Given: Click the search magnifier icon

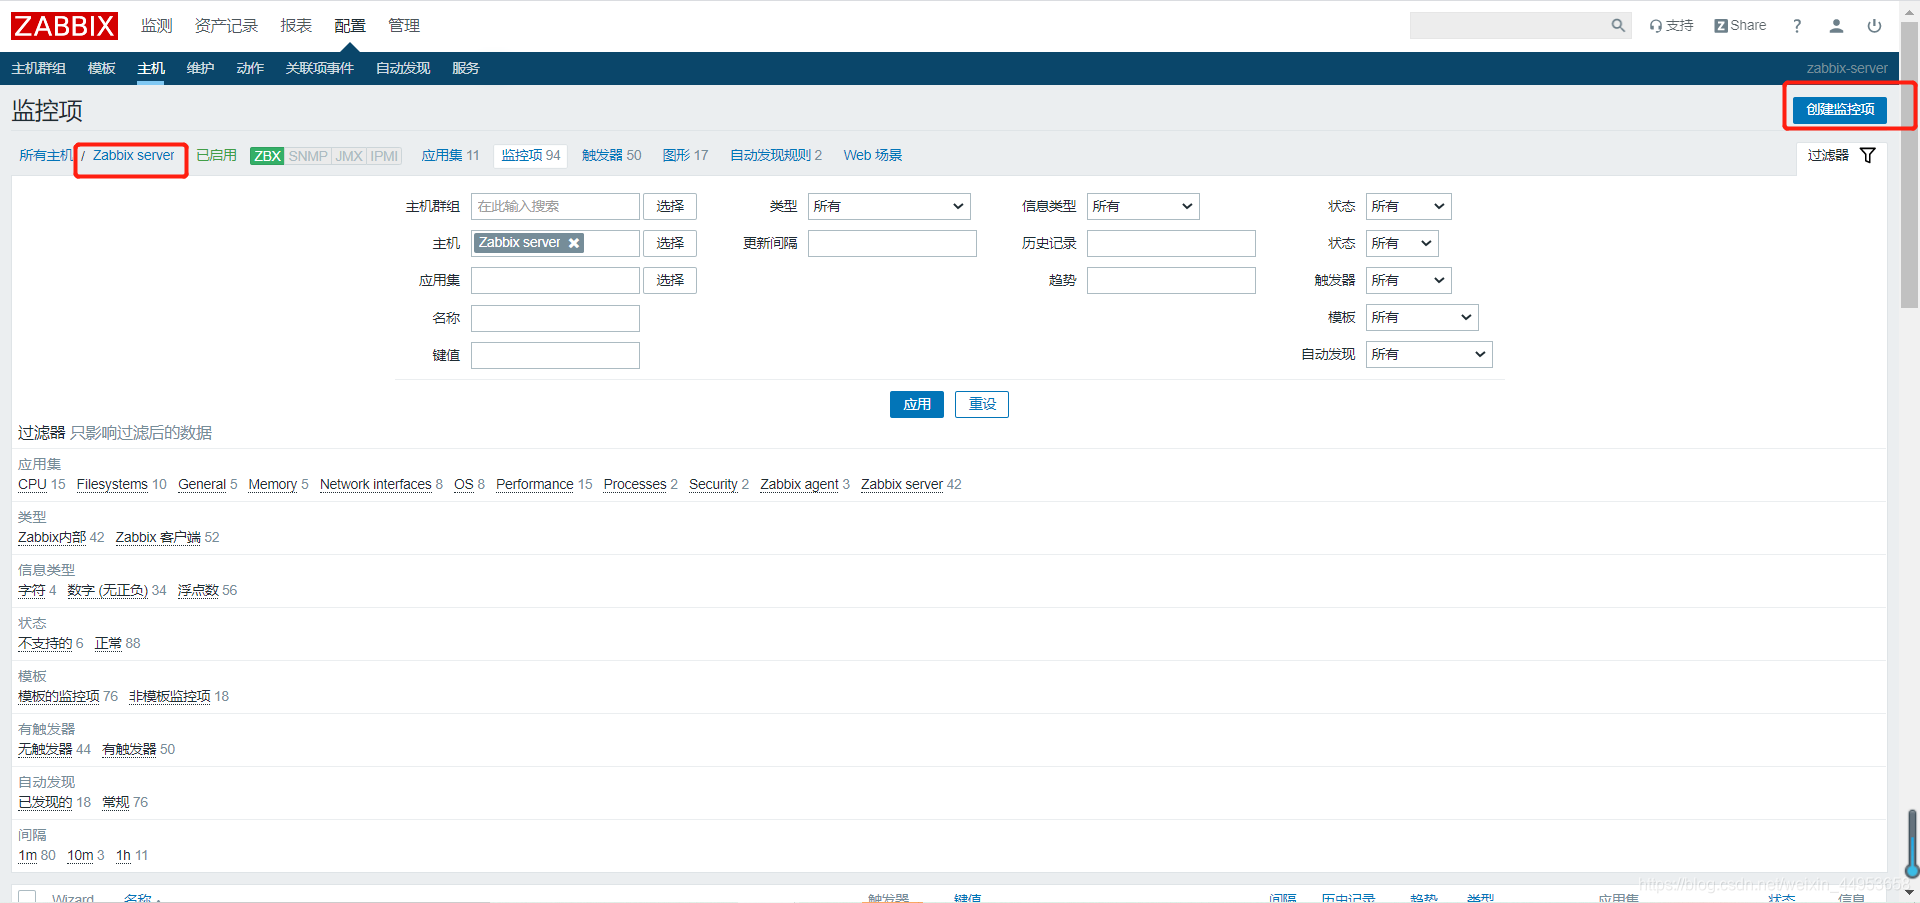Looking at the screenshot, I should tap(1618, 26).
